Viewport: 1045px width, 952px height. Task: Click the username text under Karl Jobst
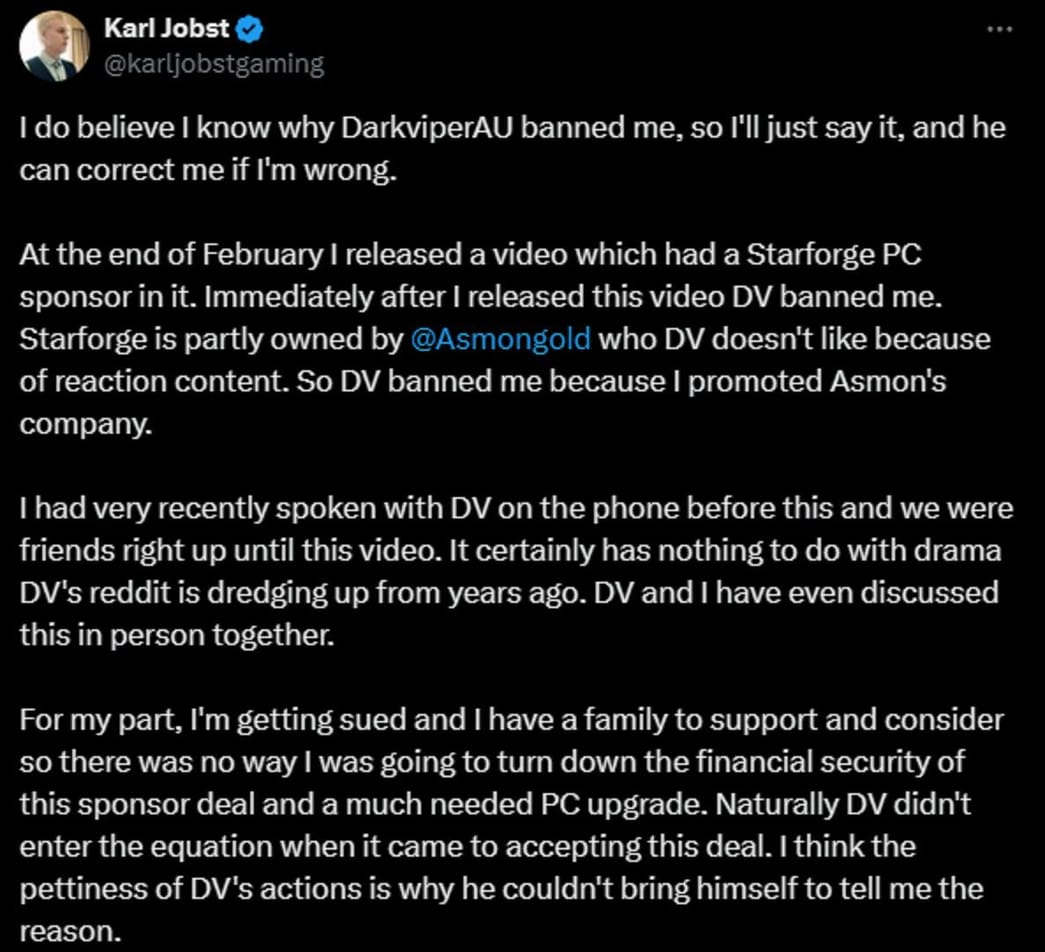click(x=214, y=62)
